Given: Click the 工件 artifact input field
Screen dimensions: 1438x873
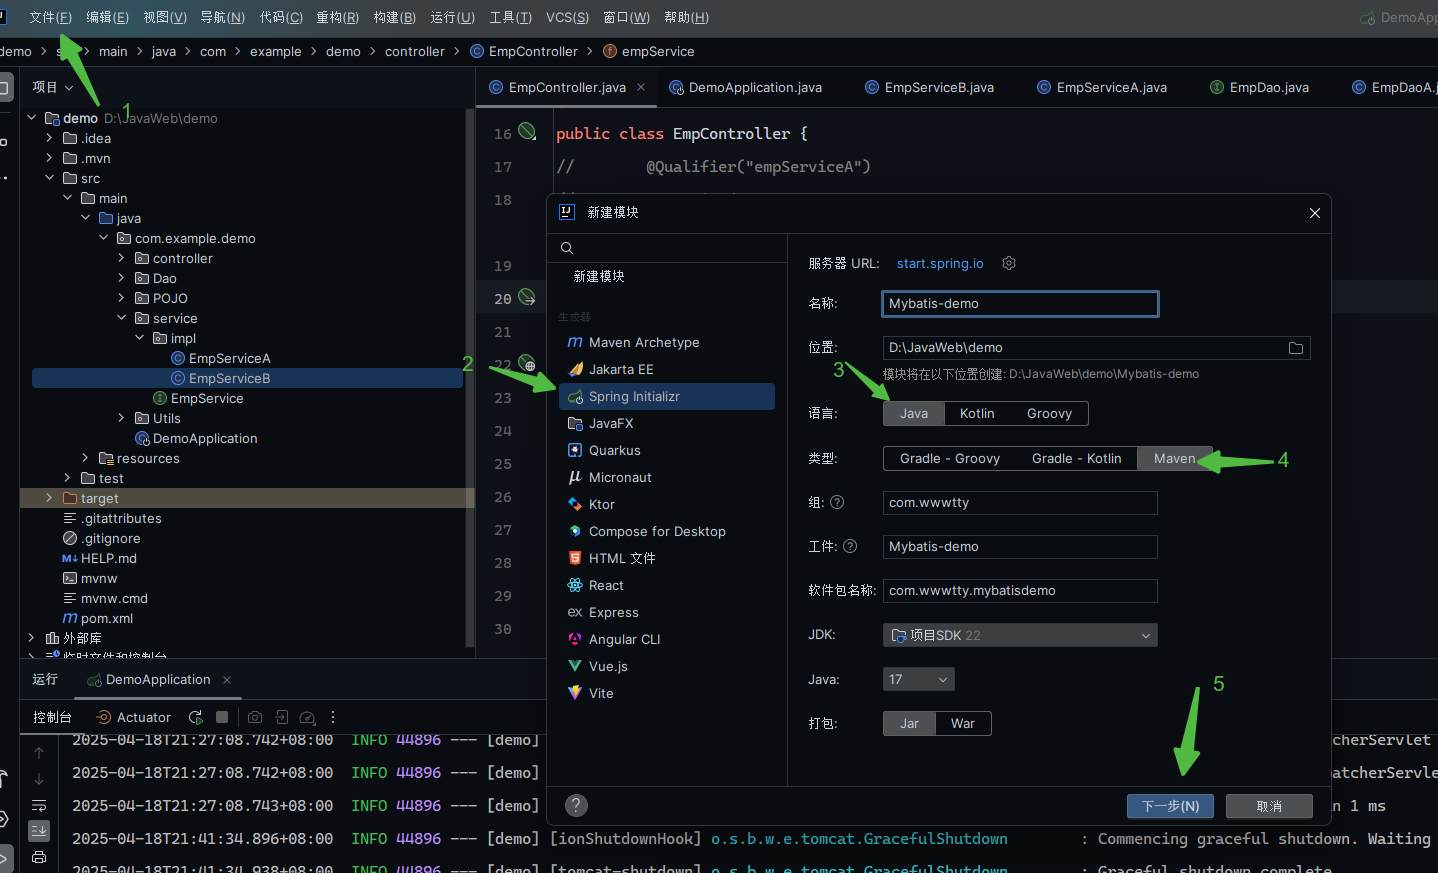Looking at the screenshot, I should (1020, 547).
